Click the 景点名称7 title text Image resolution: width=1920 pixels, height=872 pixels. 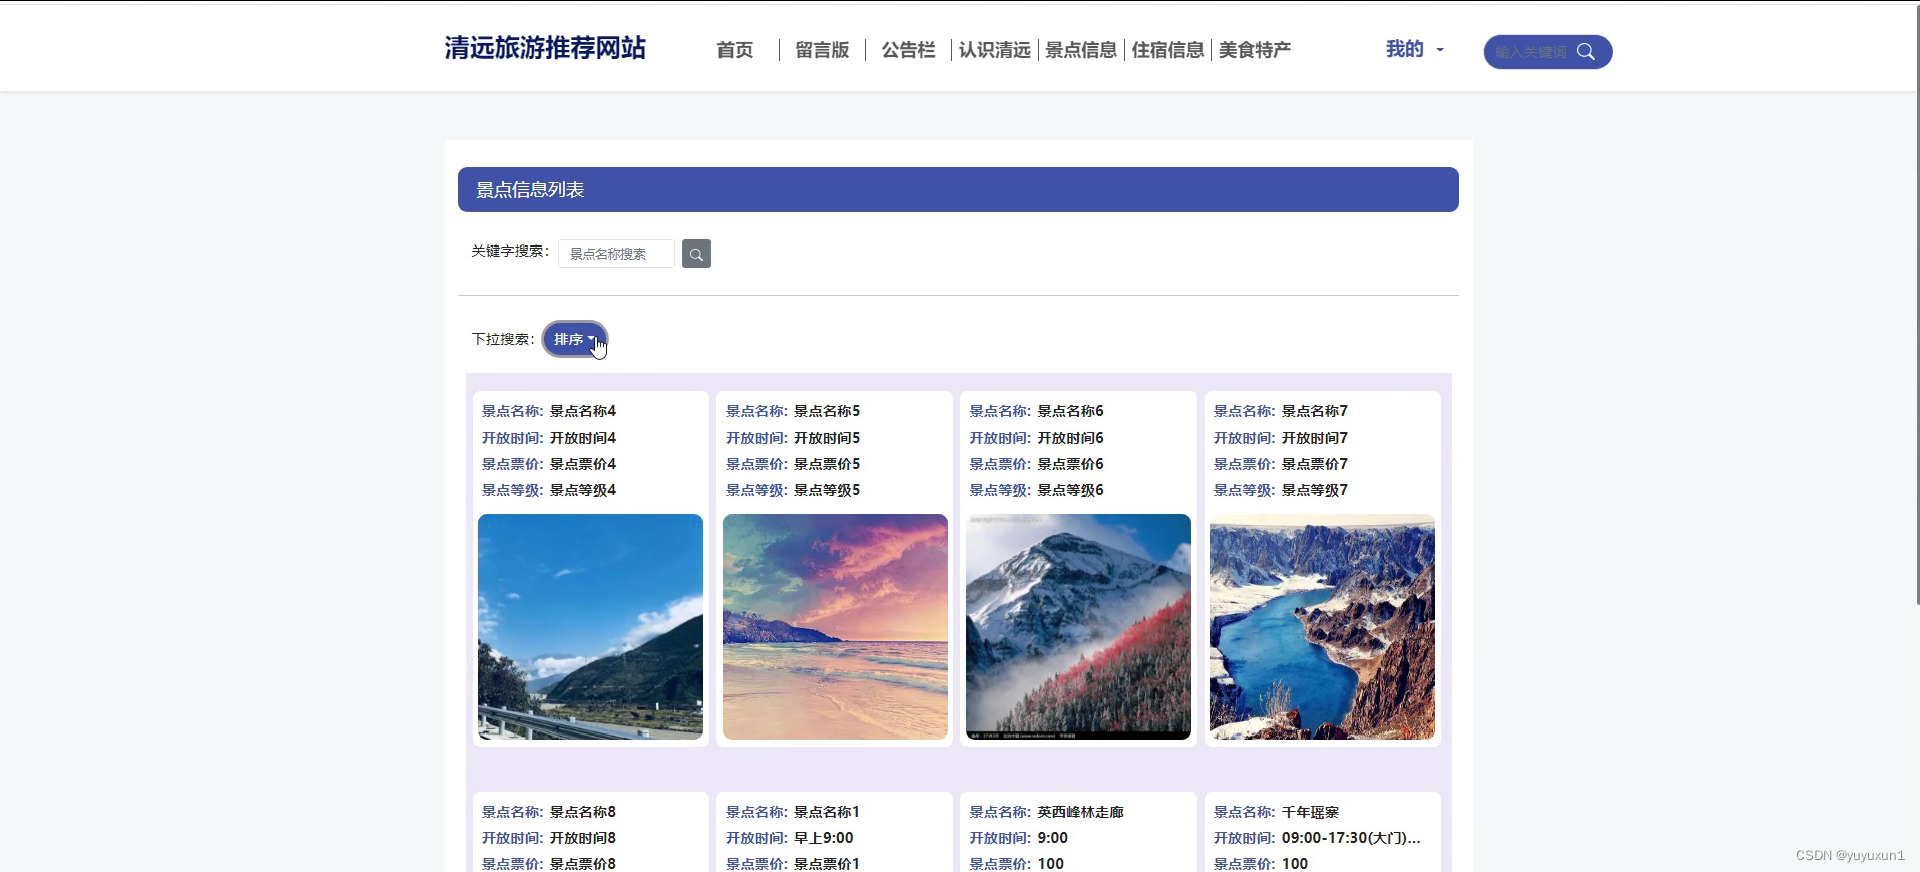[x=1315, y=411]
